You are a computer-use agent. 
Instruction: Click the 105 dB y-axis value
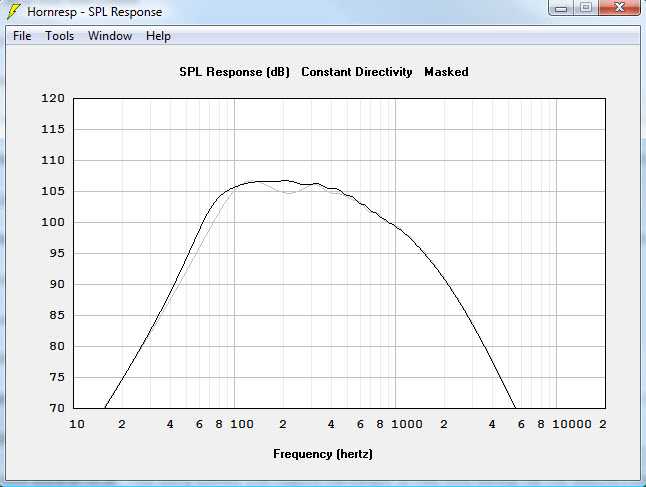point(53,191)
